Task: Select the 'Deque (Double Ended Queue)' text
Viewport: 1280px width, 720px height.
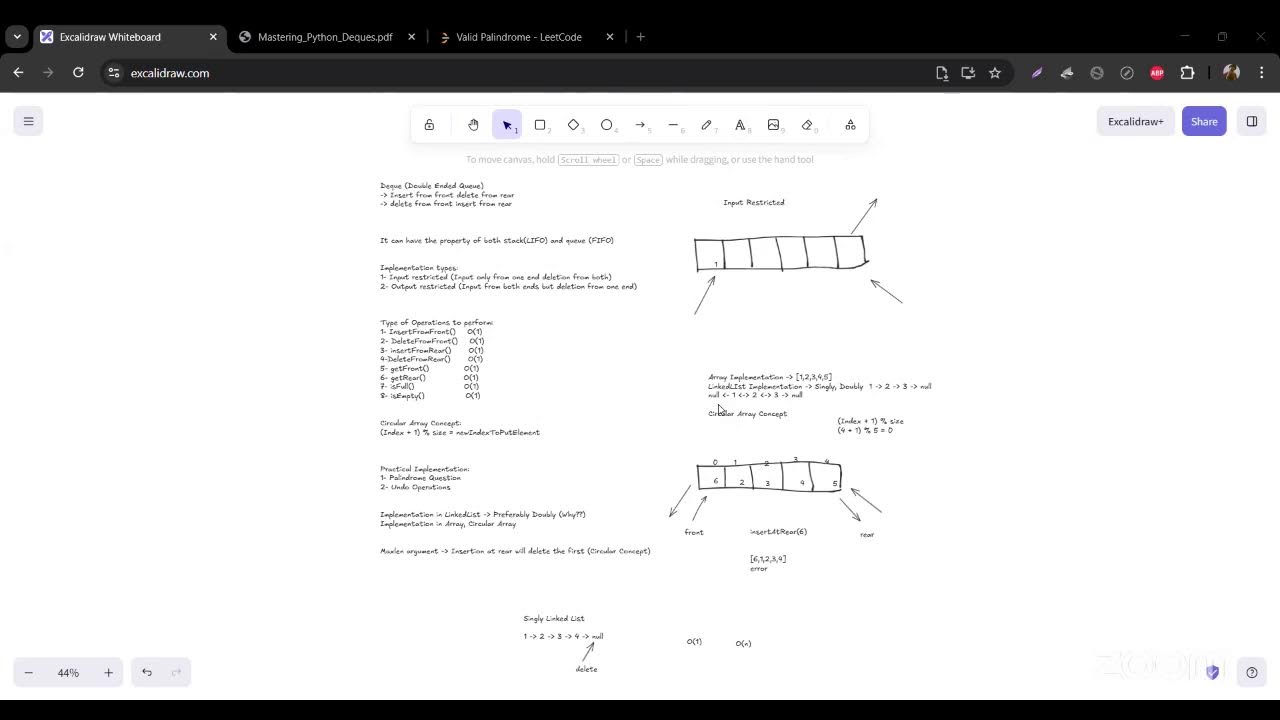Action: [432, 186]
